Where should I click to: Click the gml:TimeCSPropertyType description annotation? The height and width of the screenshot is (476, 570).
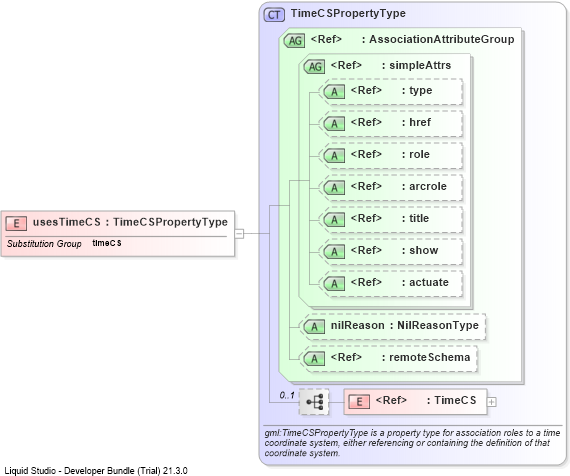pos(412,443)
